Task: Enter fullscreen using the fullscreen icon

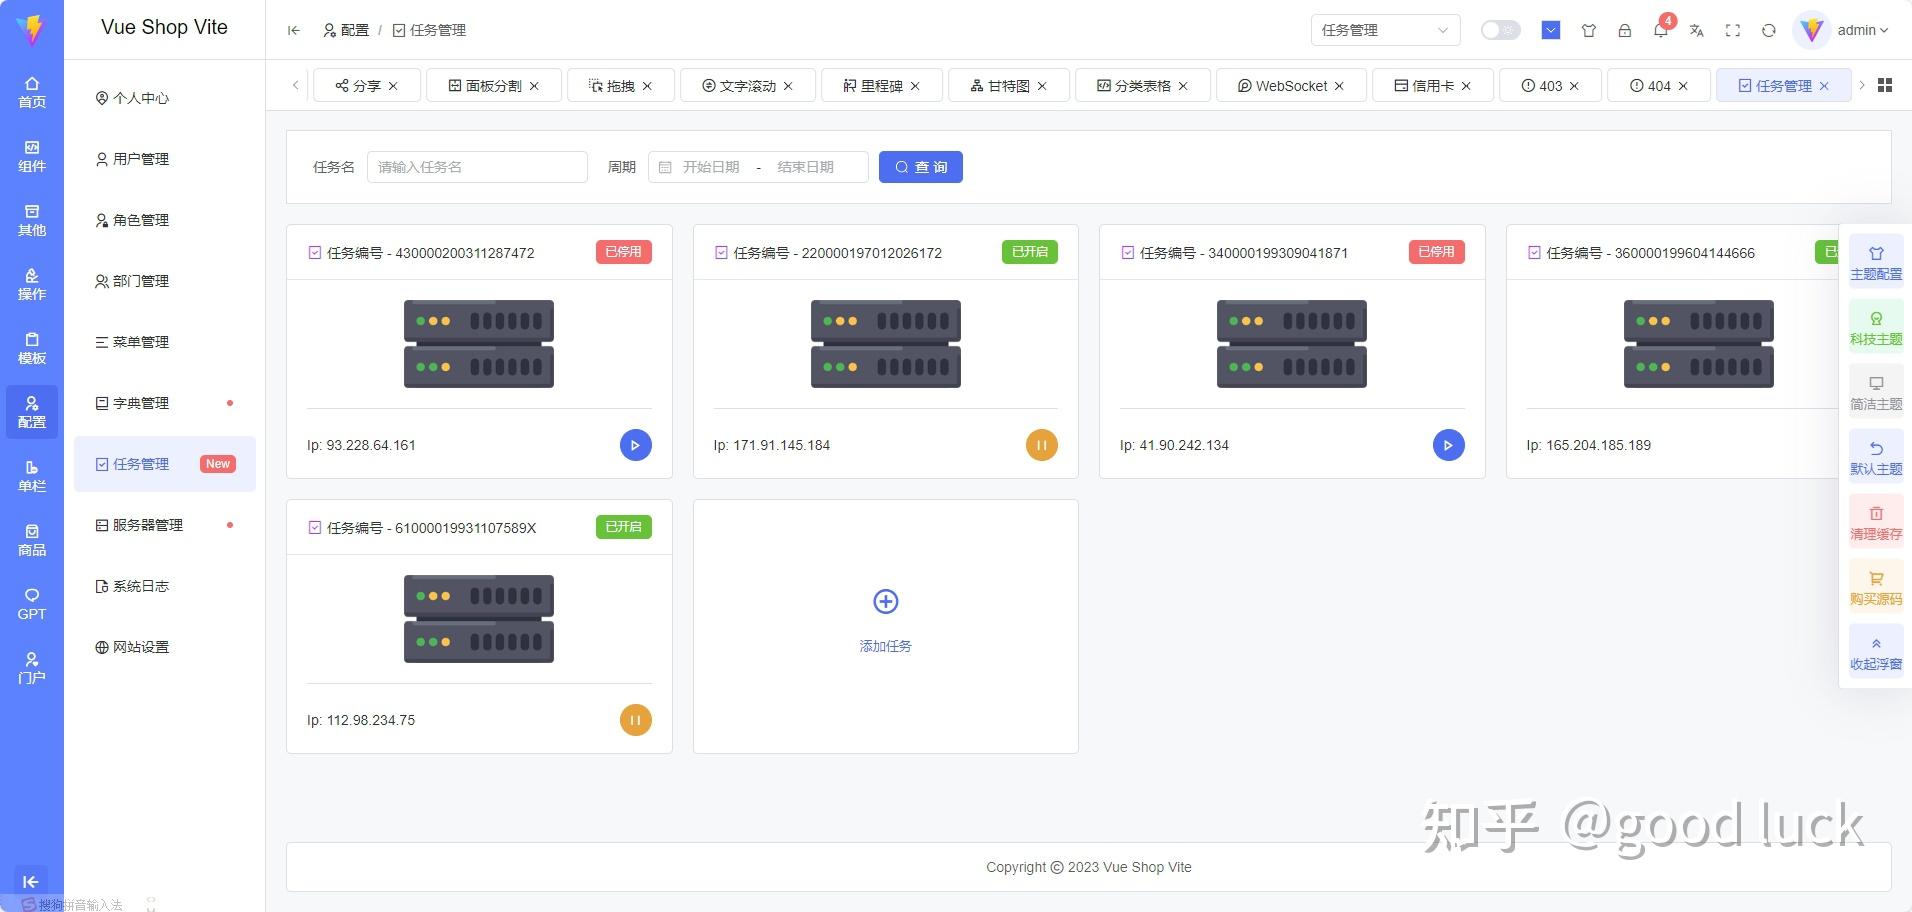Action: [1733, 30]
